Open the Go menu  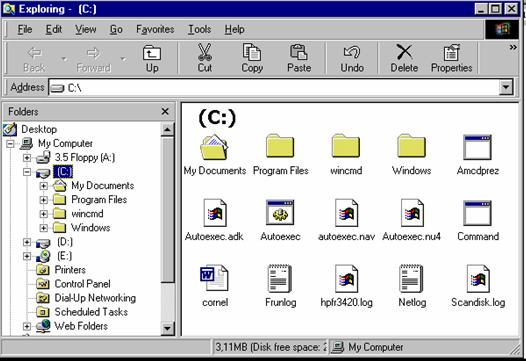[116, 30]
